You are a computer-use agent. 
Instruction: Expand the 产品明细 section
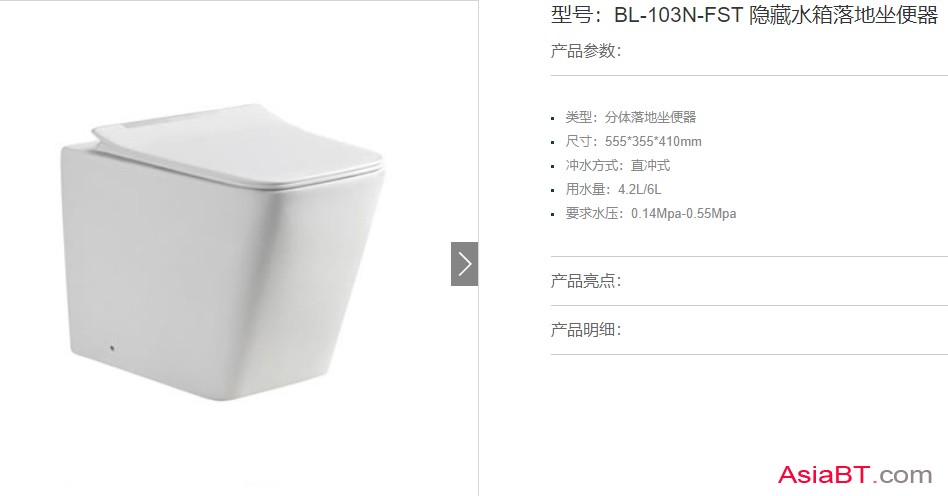coord(586,330)
